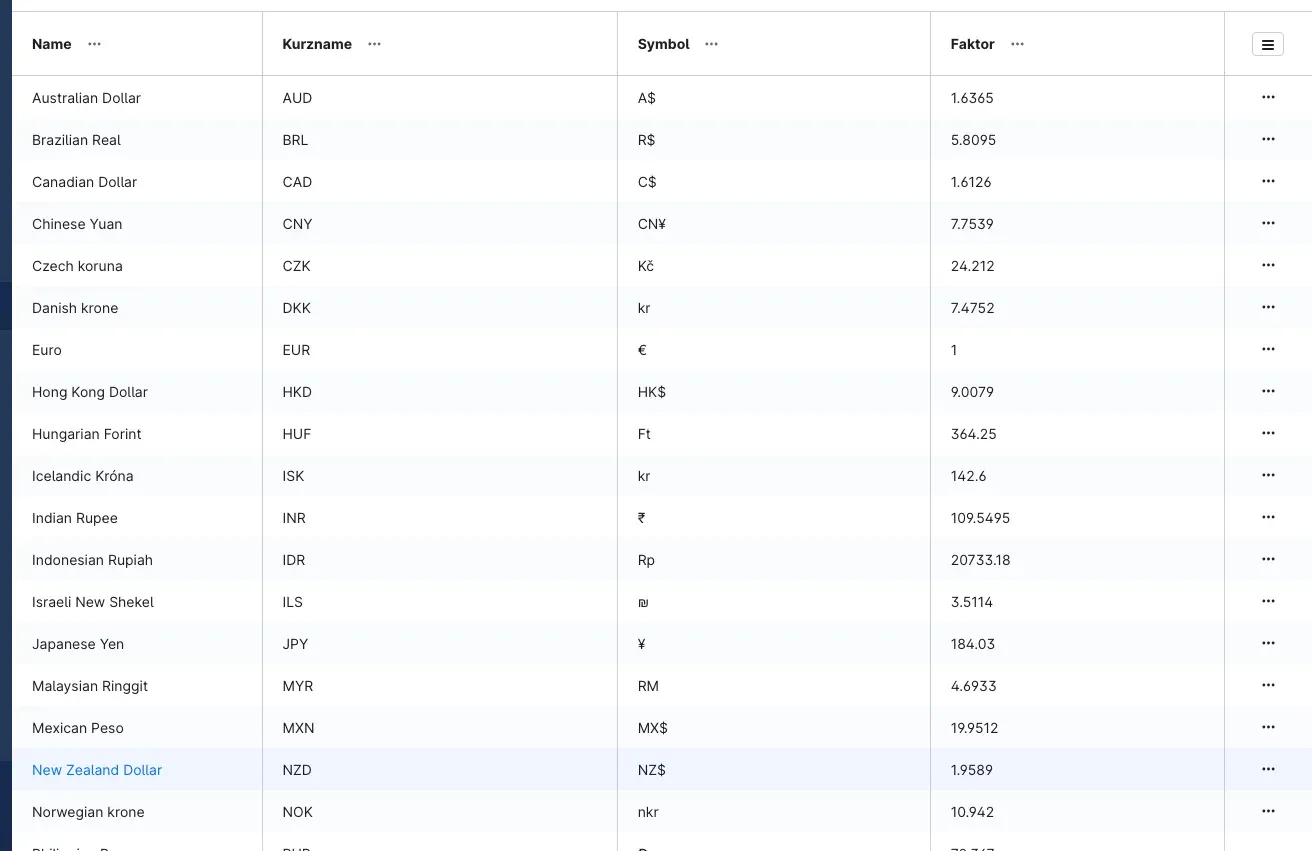Image resolution: width=1312 pixels, height=851 pixels.
Task: Open the Name column options menu
Action: [x=94, y=44]
